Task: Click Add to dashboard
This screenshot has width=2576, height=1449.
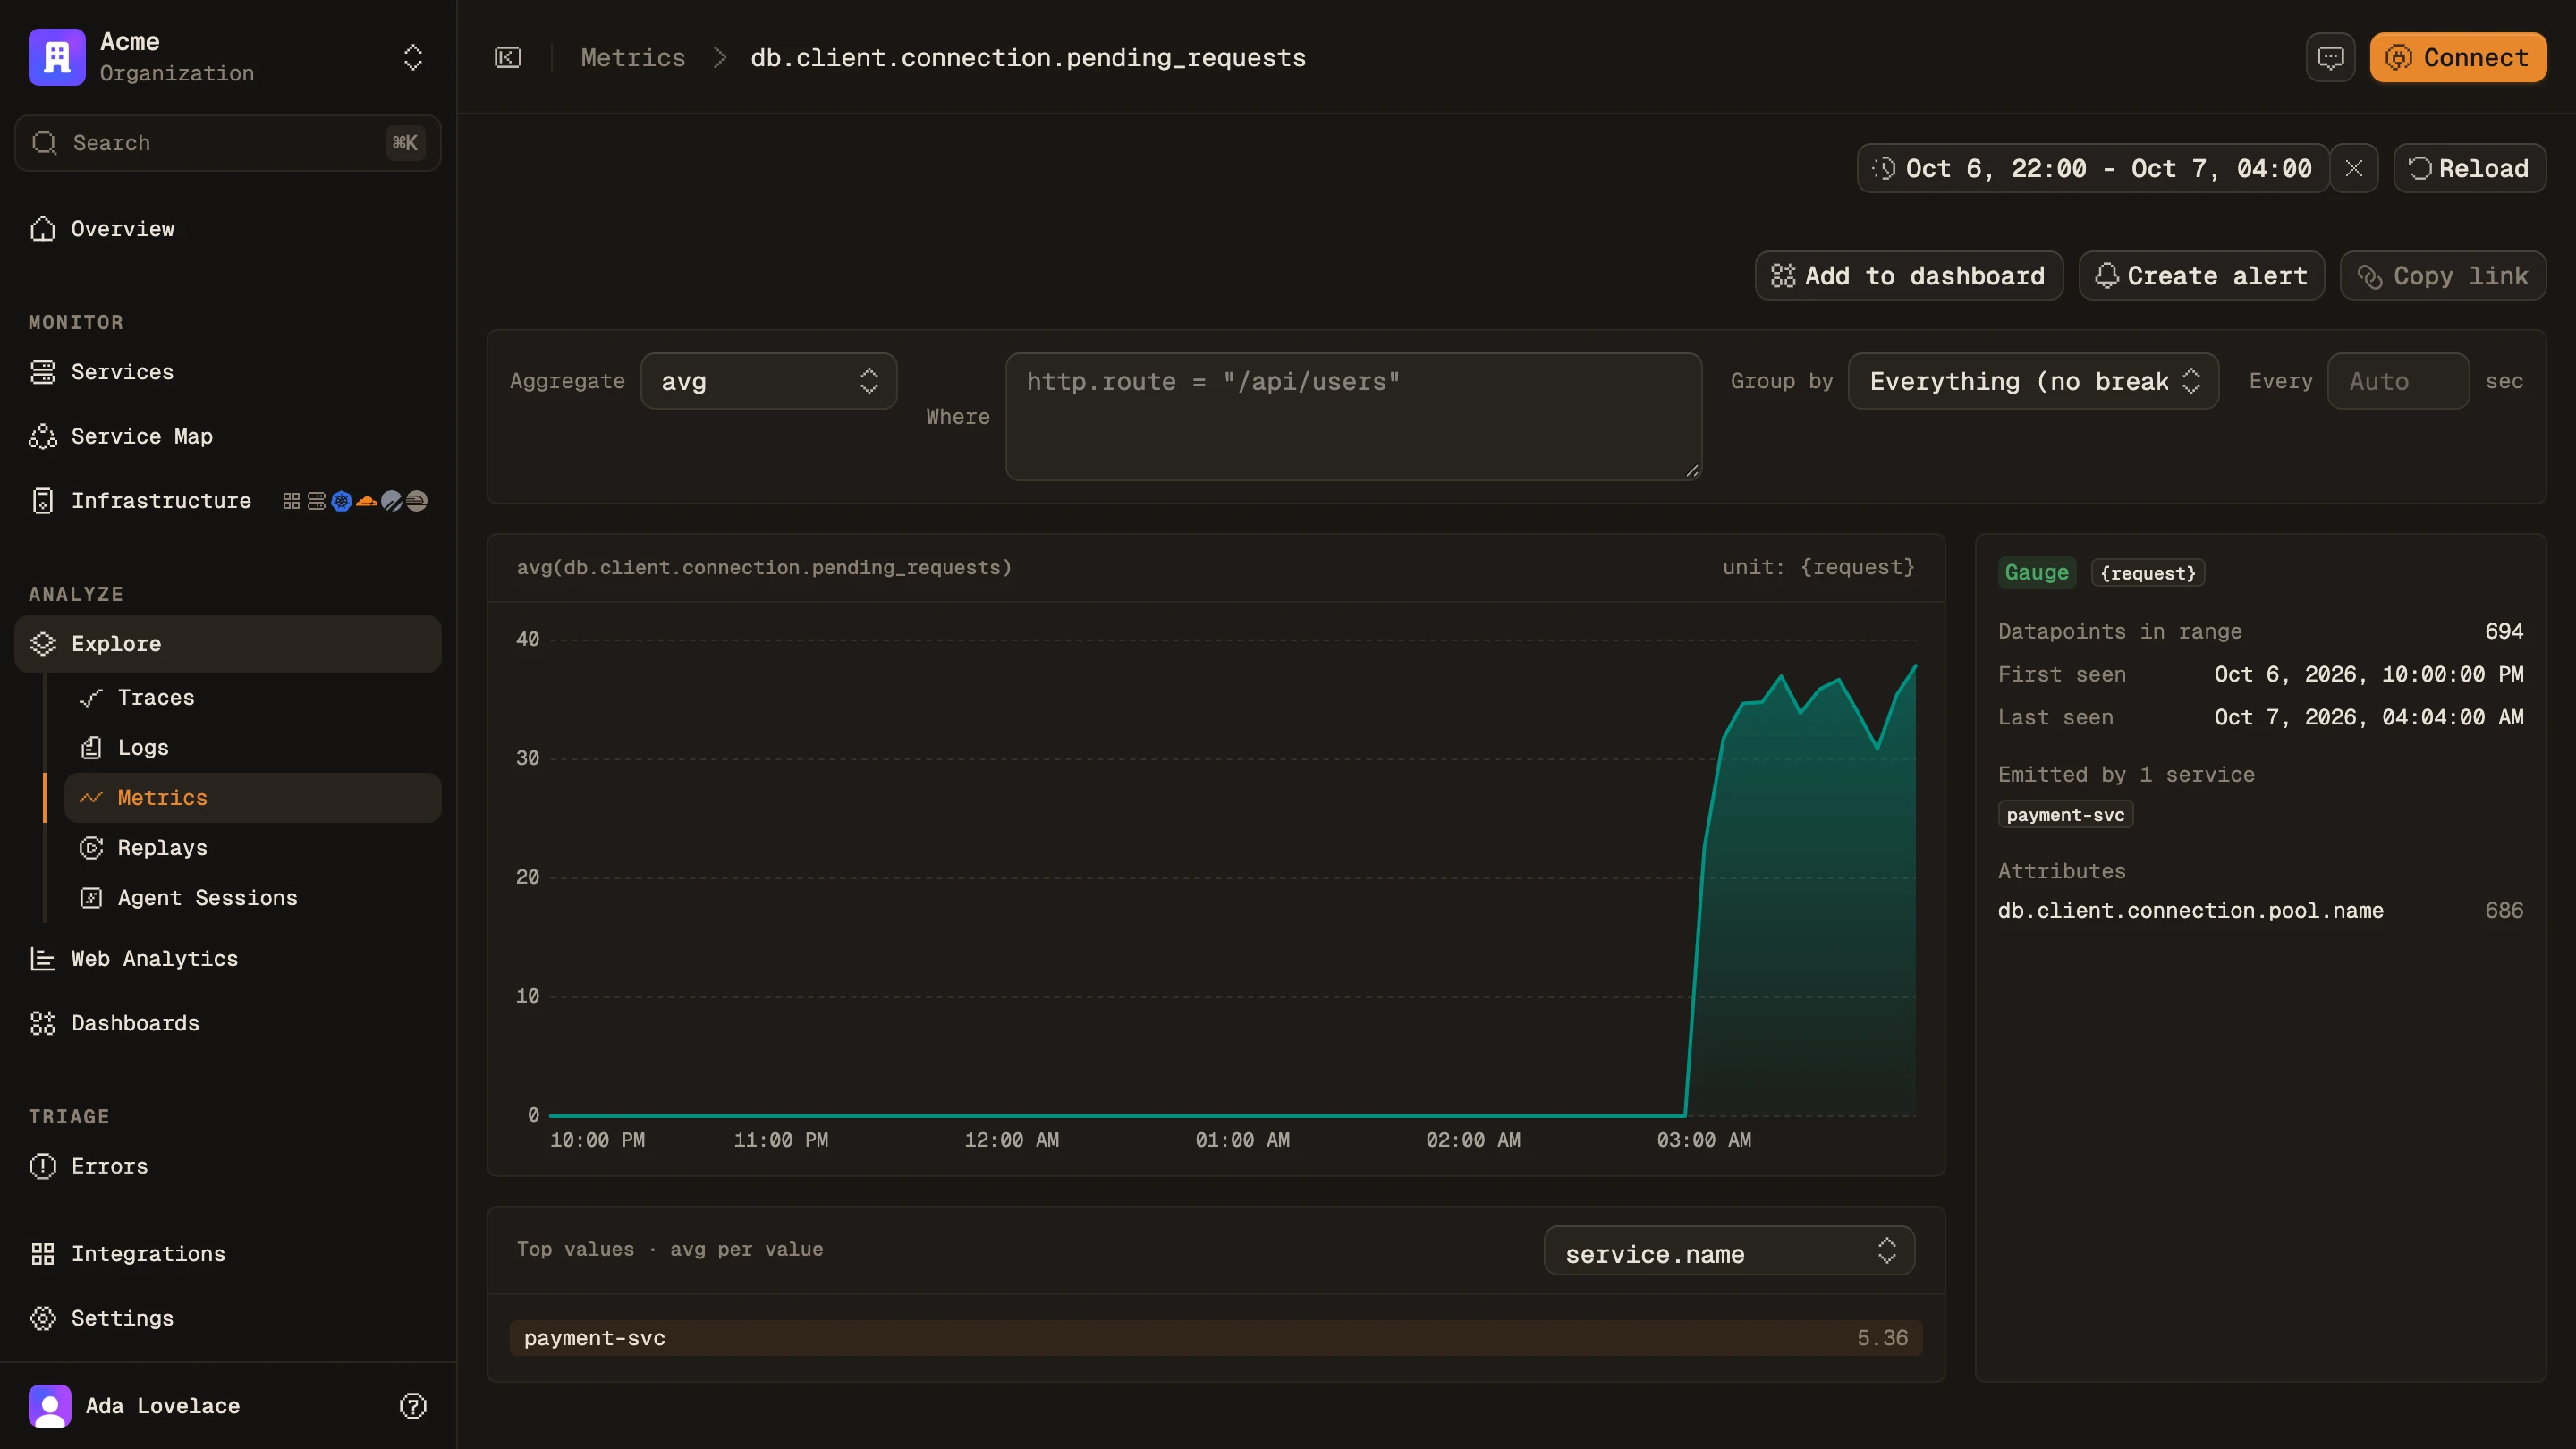Action: [1909, 275]
